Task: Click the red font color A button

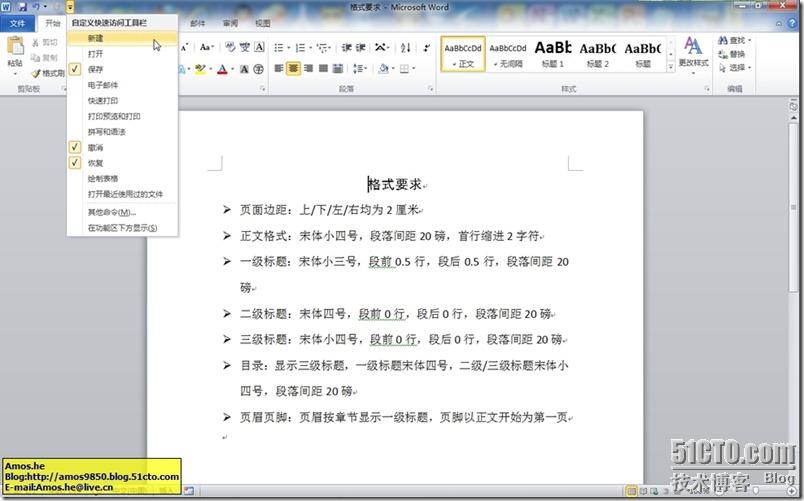Action: pos(222,69)
